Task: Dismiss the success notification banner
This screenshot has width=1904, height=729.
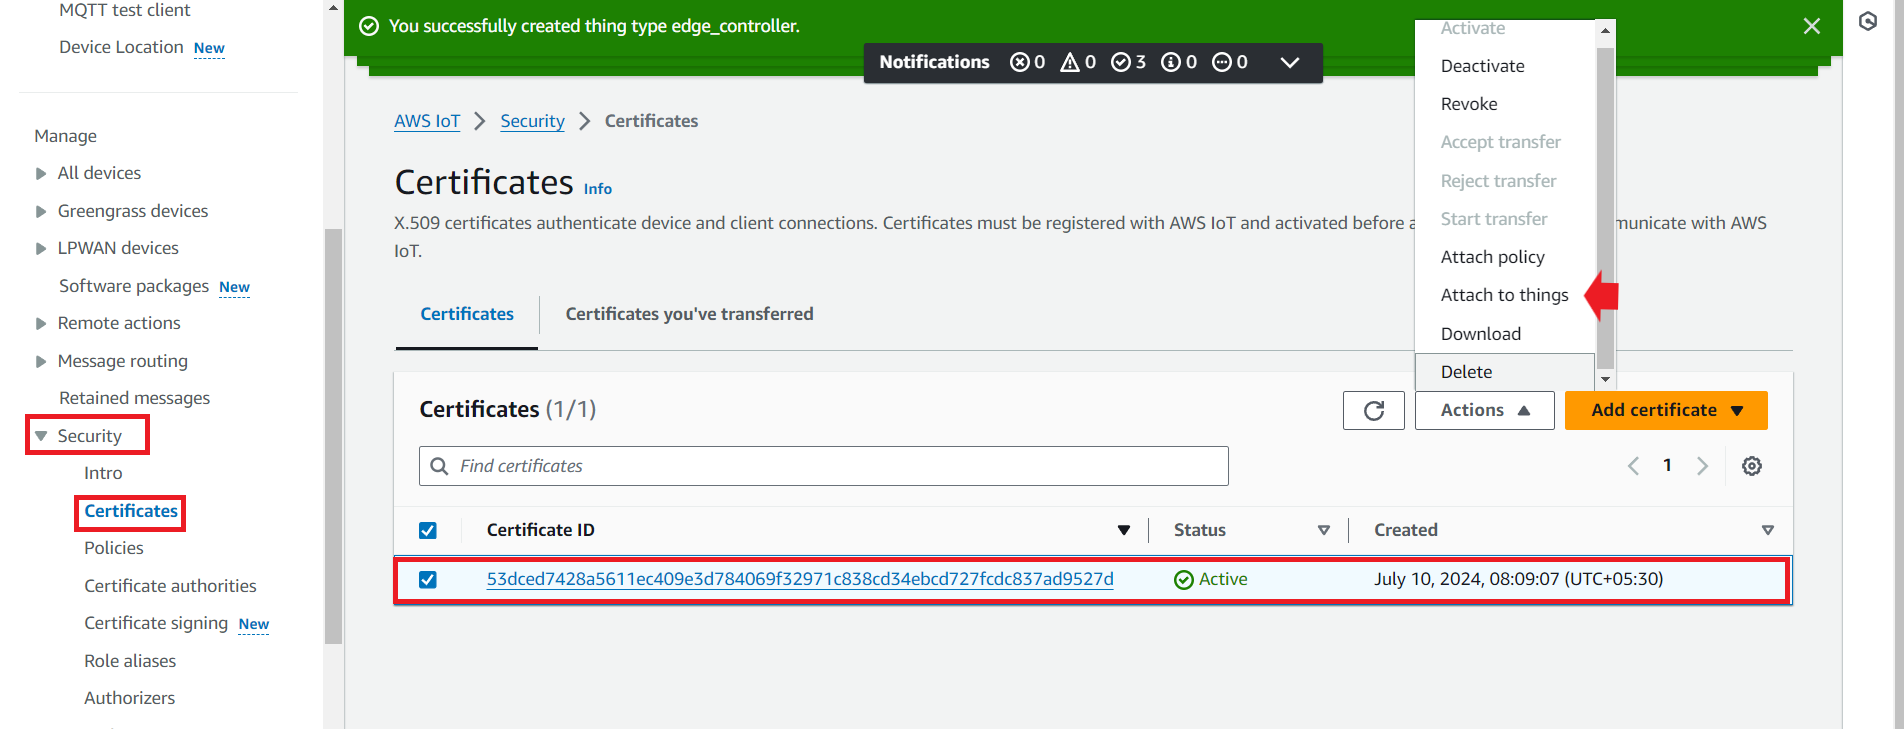Action: pyautogui.click(x=1812, y=26)
